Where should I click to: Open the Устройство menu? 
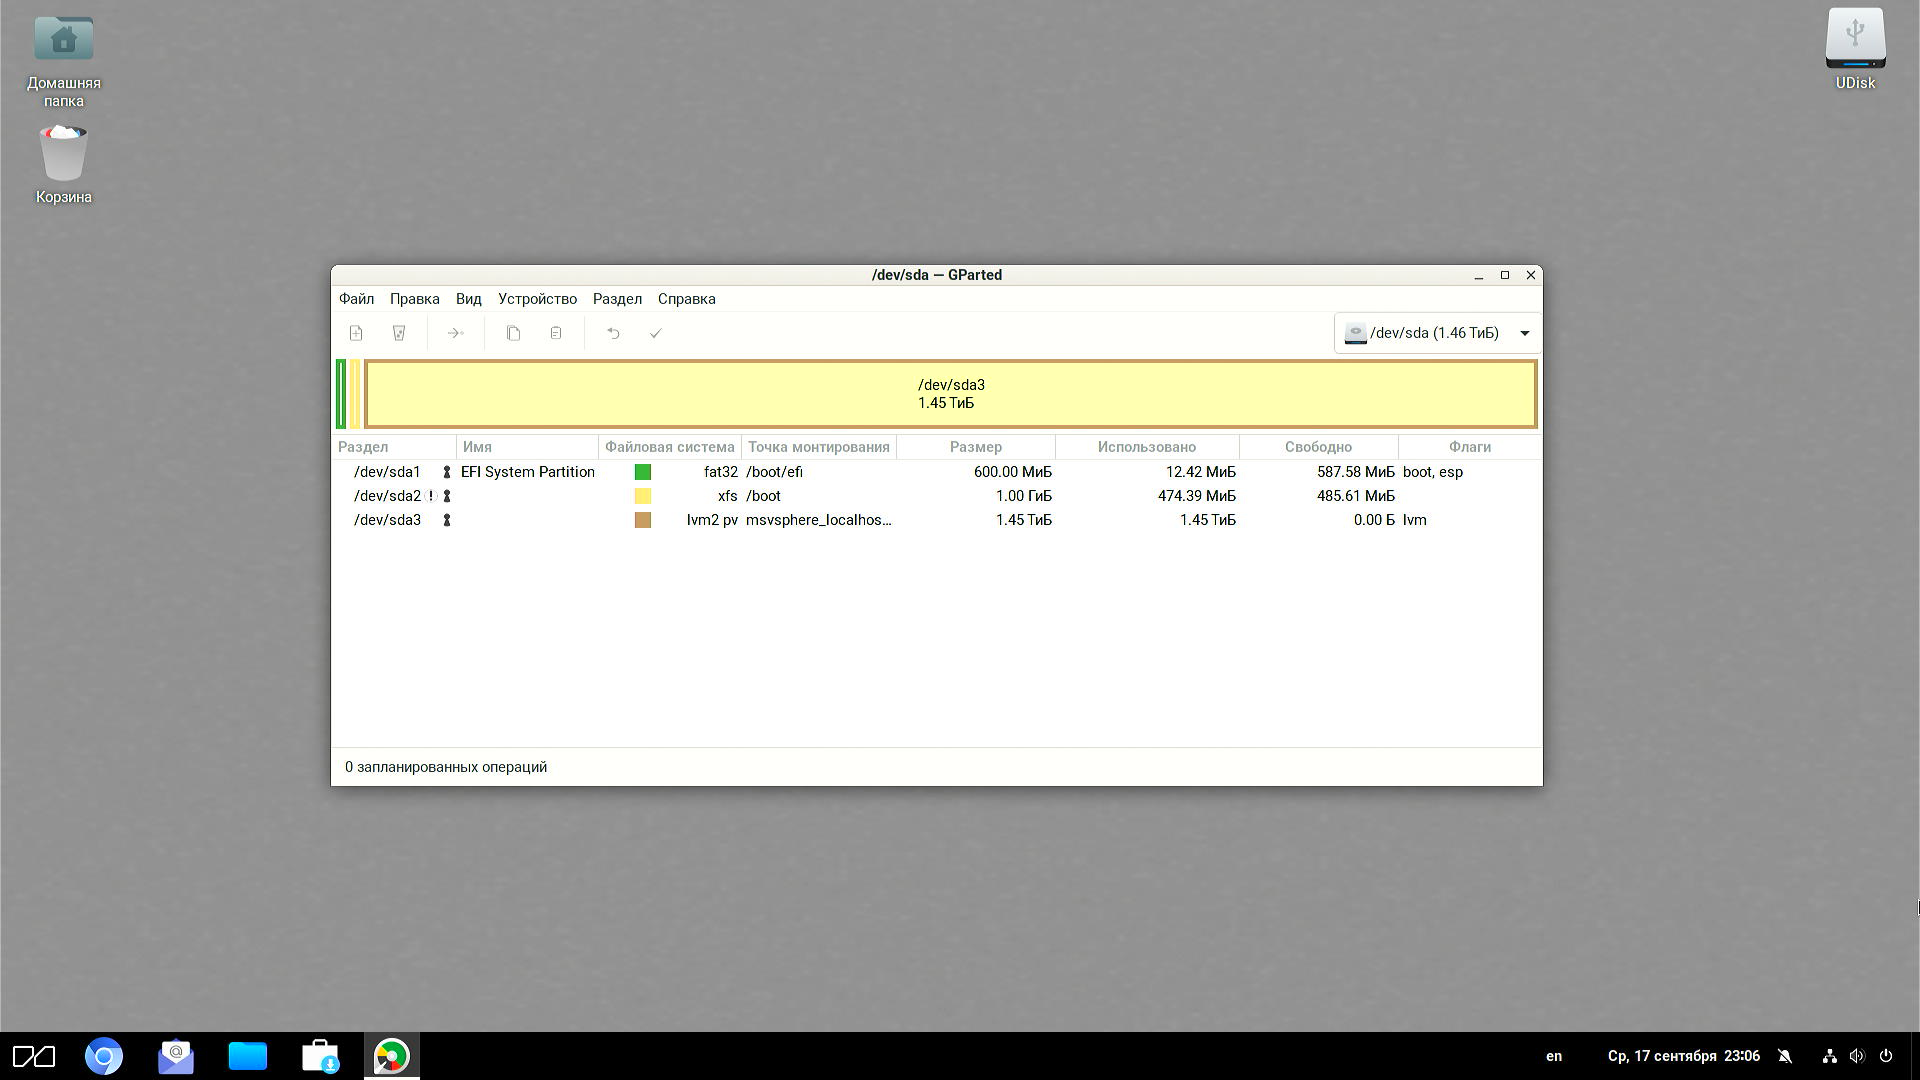tap(537, 299)
